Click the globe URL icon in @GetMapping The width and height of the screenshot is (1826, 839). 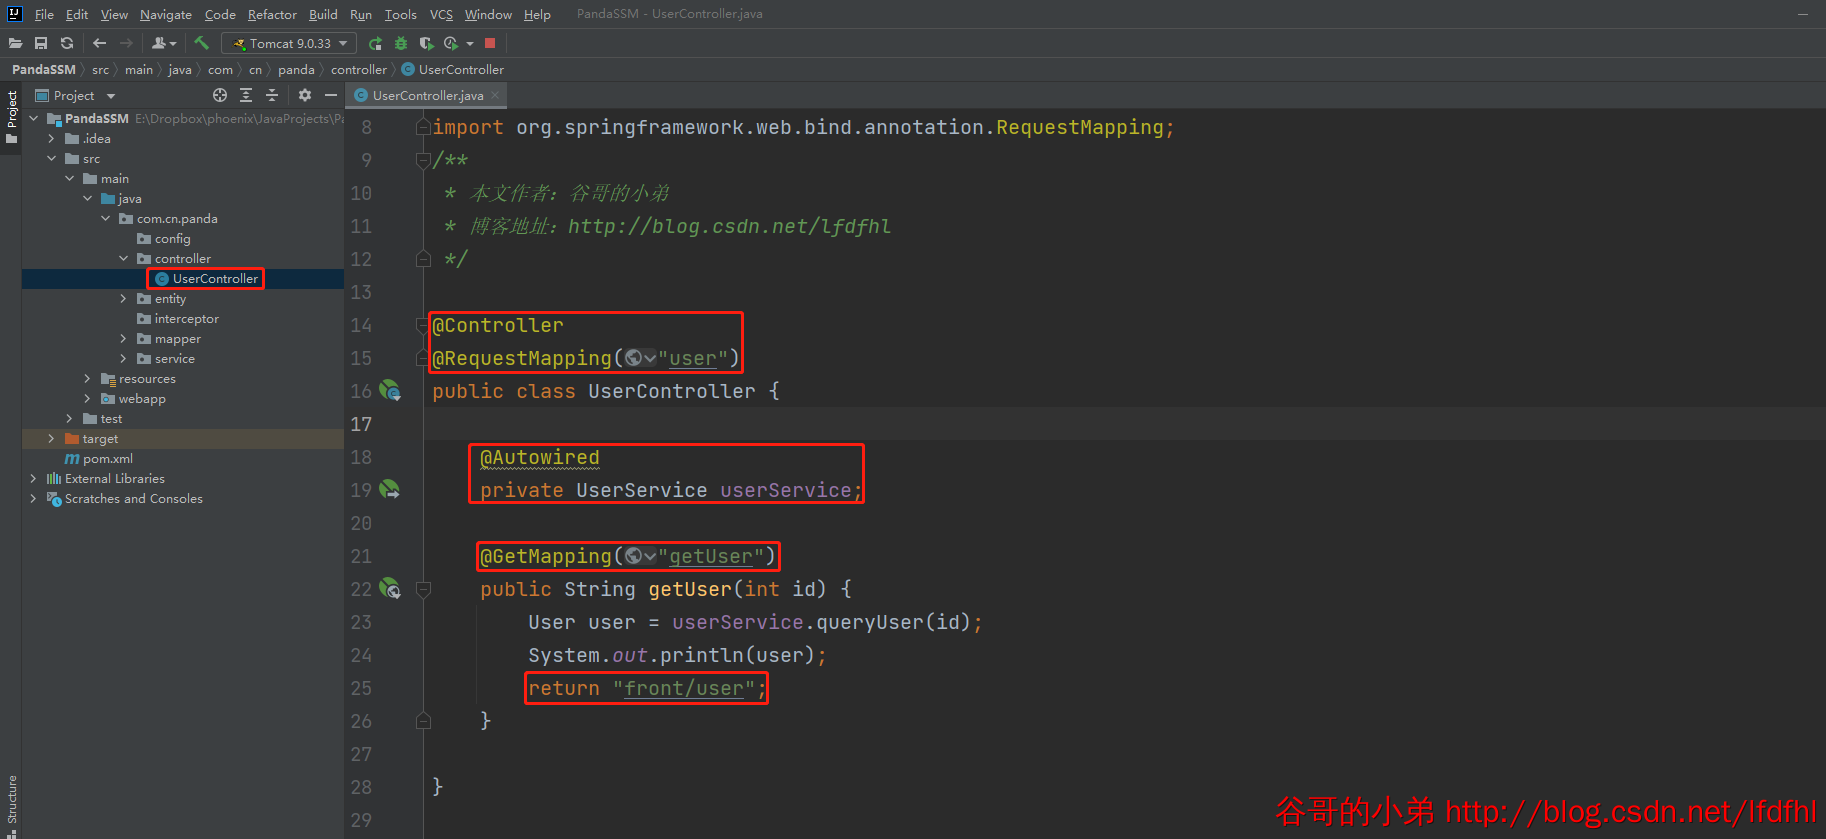[640, 556]
